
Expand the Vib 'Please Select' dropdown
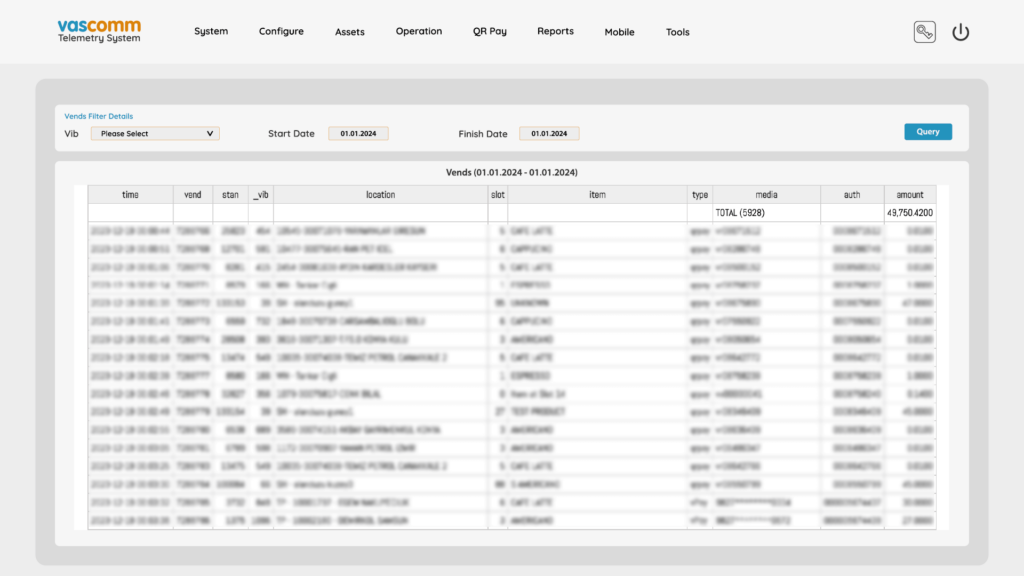click(155, 133)
